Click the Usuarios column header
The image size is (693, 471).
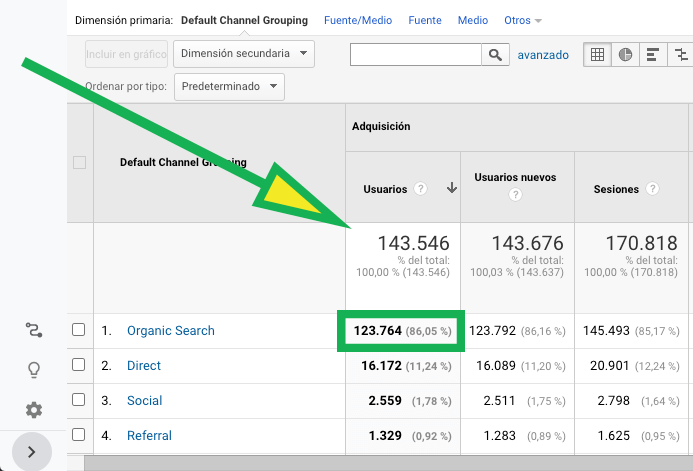(x=385, y=189)
